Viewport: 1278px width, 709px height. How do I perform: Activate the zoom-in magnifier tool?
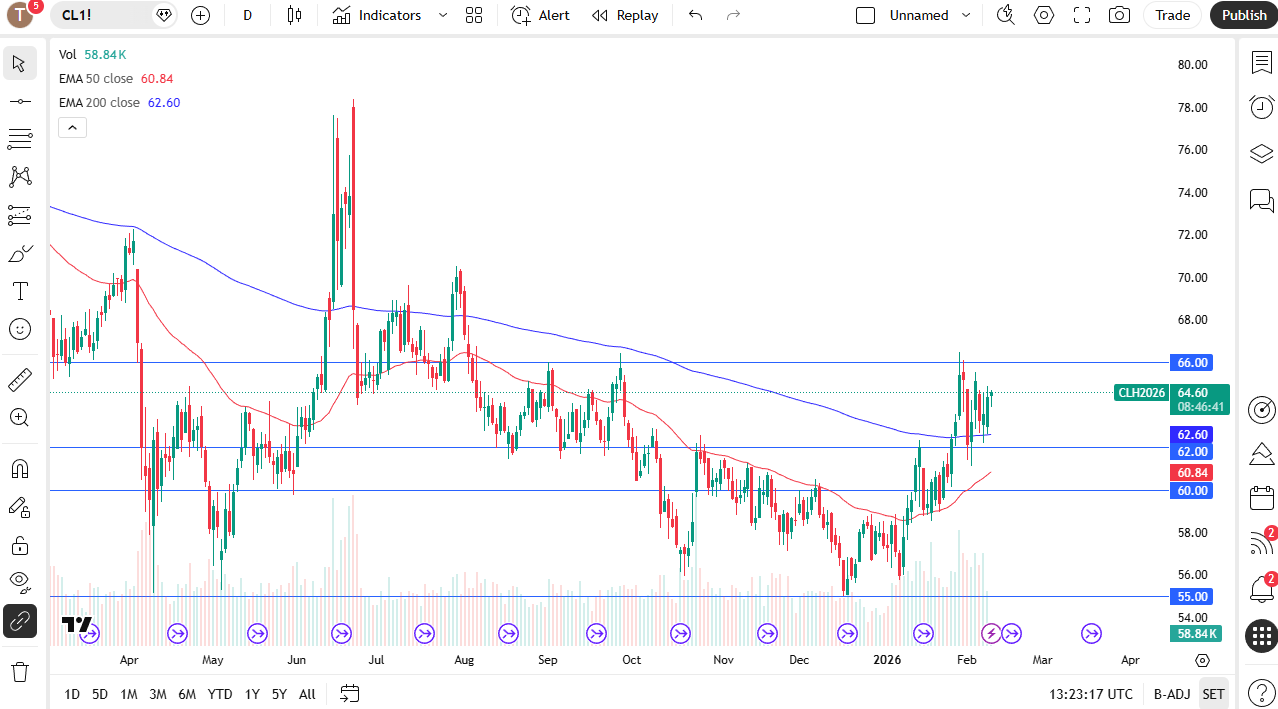(20, 418)
